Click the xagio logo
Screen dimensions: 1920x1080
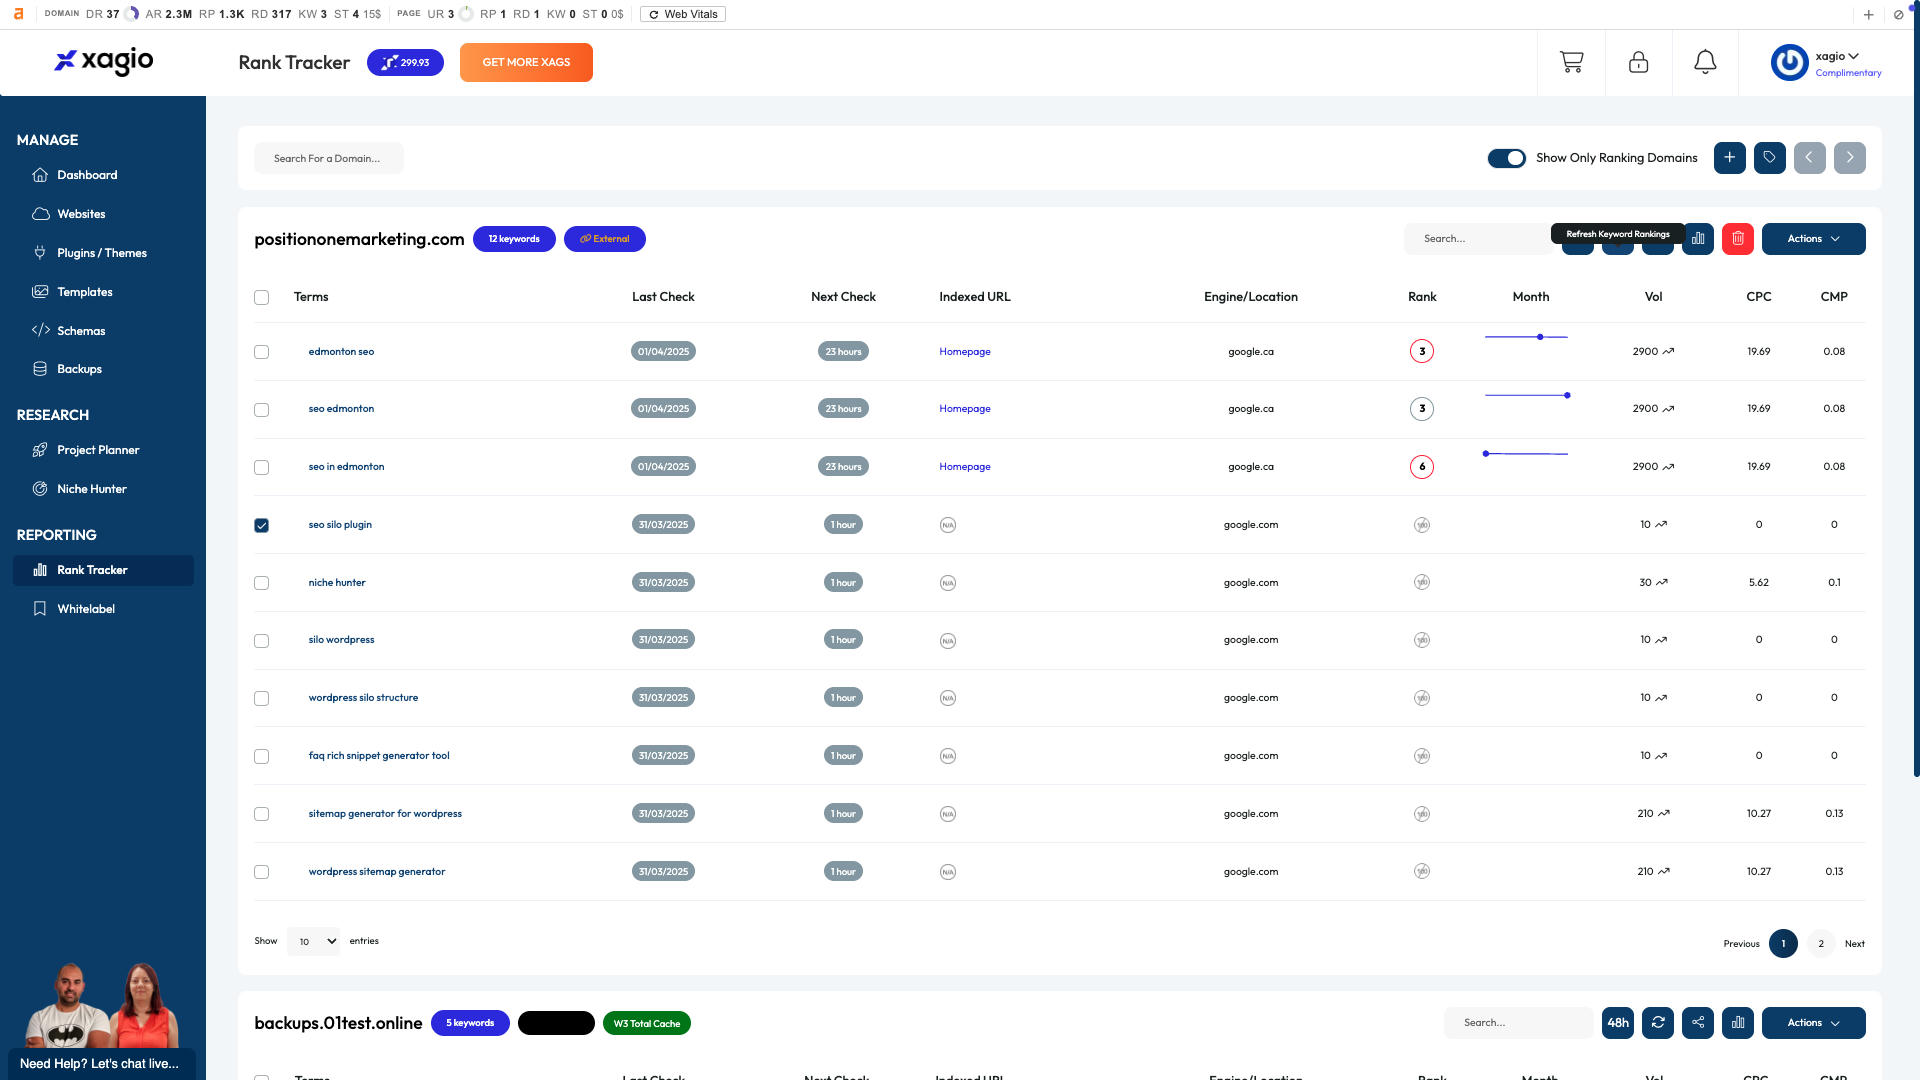(x=104, y=62)
